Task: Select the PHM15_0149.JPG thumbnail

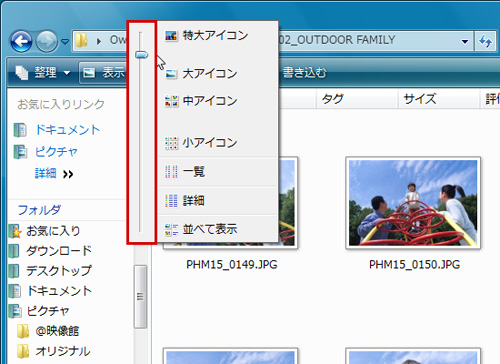Action: click(288, 203)
